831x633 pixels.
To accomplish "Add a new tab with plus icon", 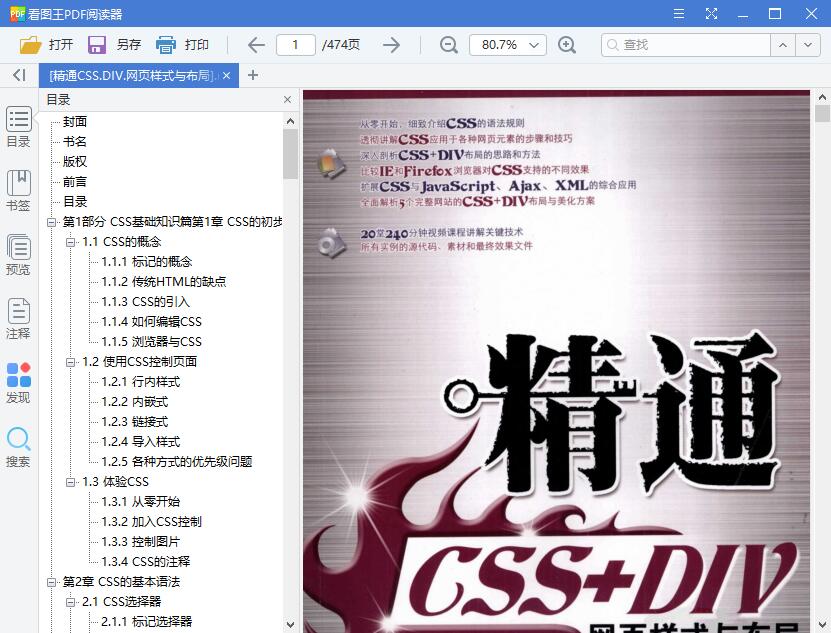I will coord(253,75).
